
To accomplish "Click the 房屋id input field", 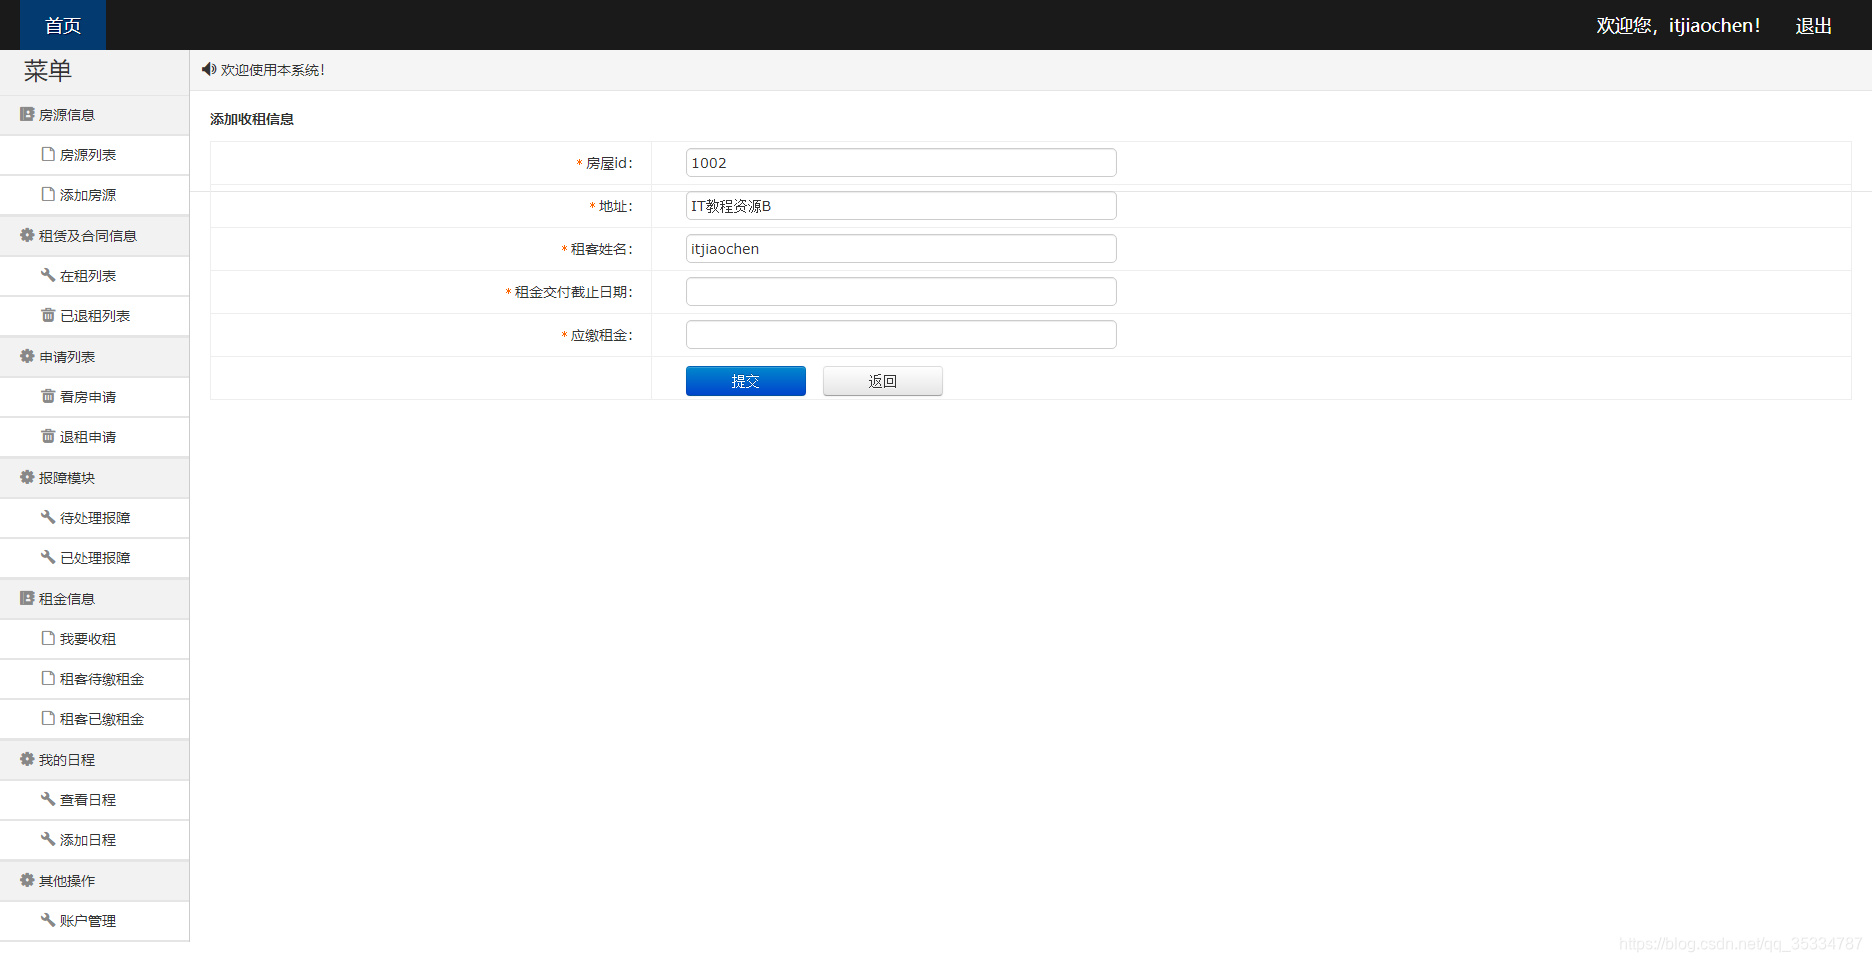I will pos(901,163).
